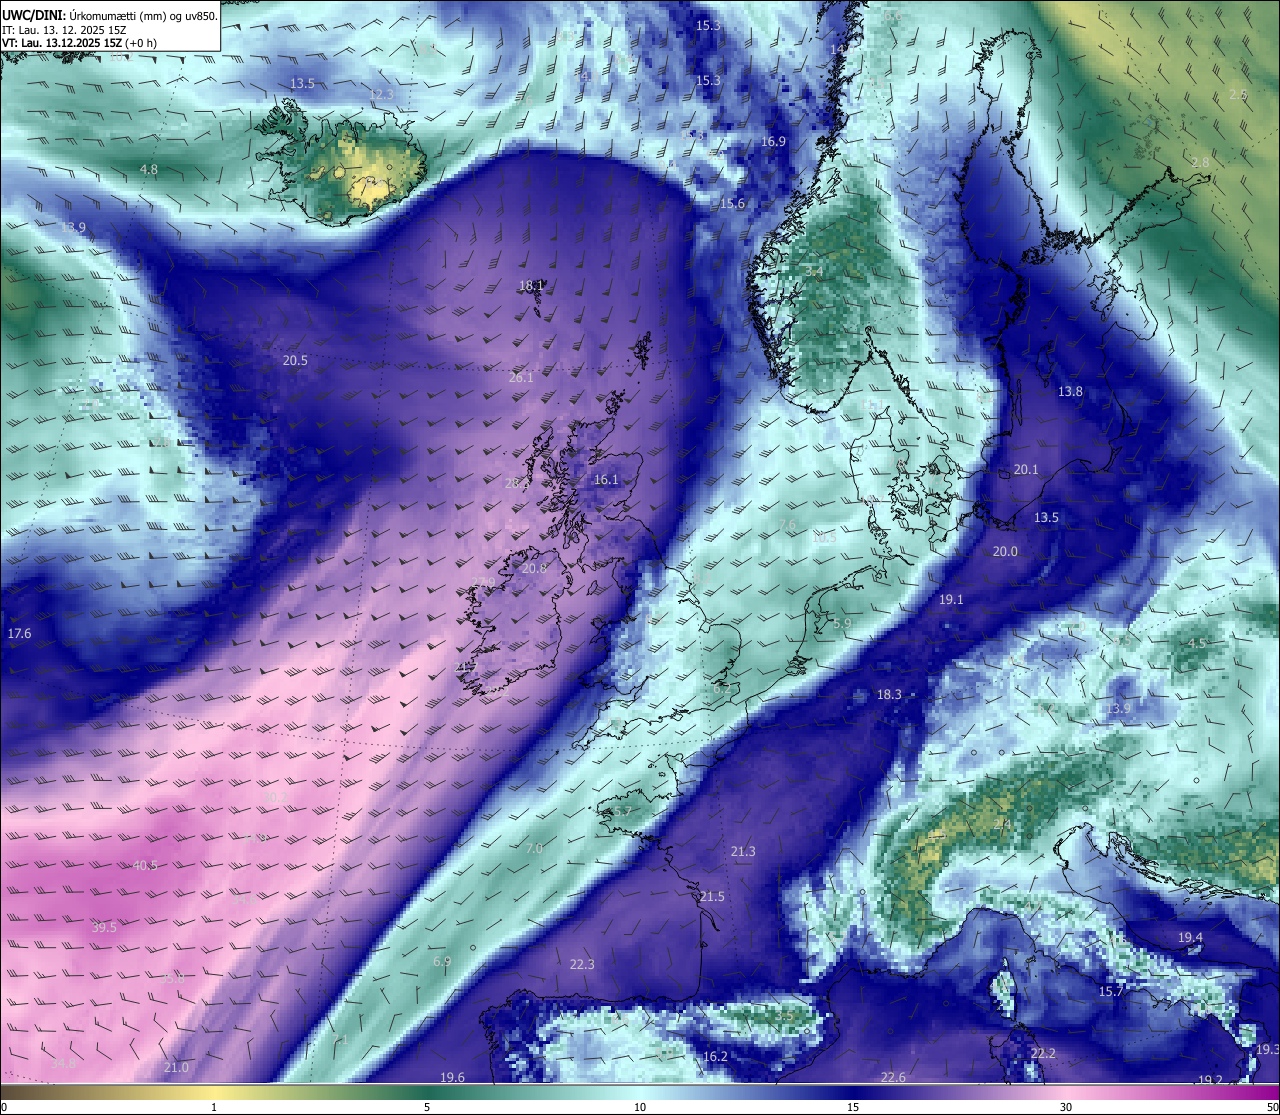Click the 20.1 value label
This screenshot has width=1280, height=1115.
click(x=1026, y=470)
